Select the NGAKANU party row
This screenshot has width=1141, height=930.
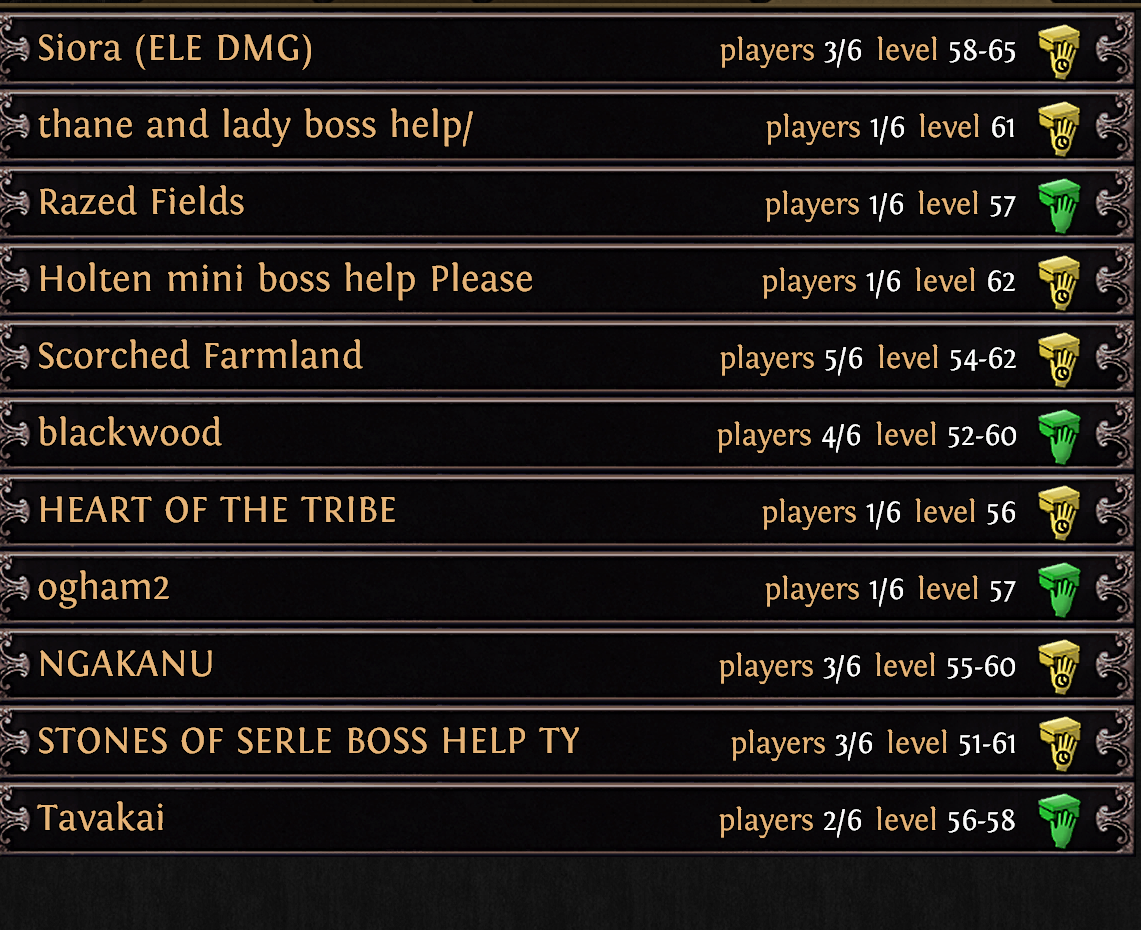568,664
